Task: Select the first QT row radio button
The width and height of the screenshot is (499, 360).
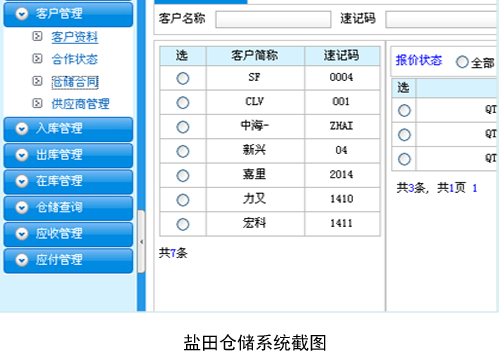Action: tap(404, 110)
